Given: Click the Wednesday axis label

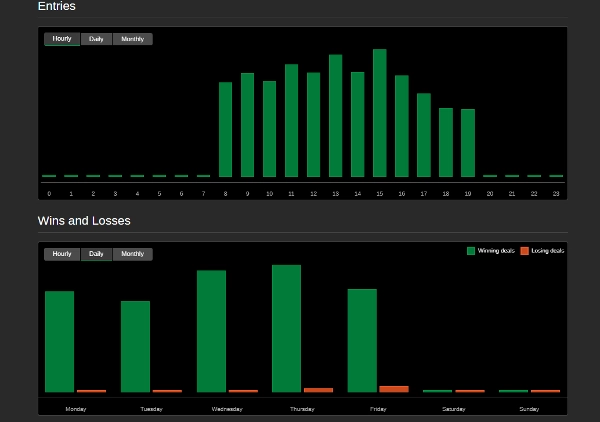Looking at the screenshot, I should pyautogui.click(x=227, y=409).
